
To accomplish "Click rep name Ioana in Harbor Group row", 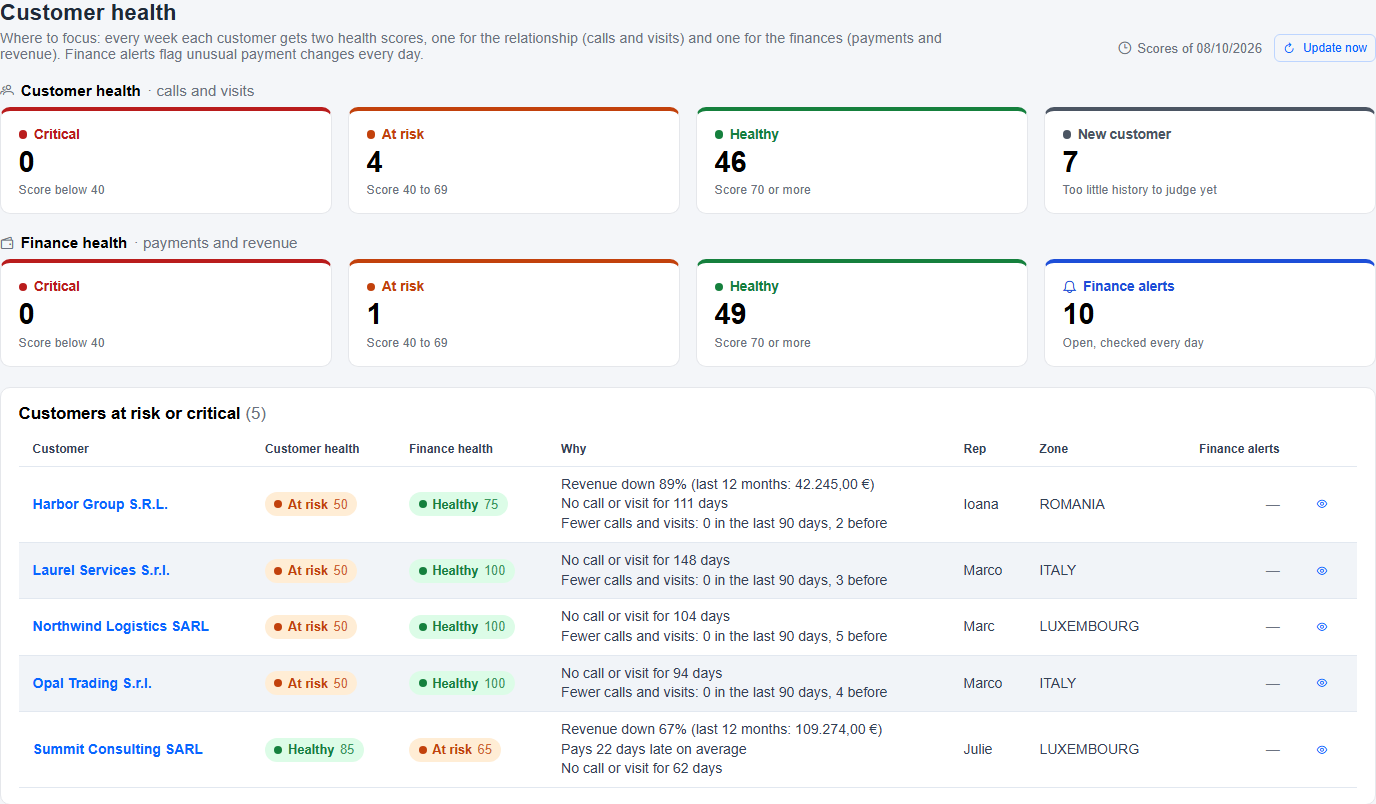I will pyautogui.click(x=981, y=504).
